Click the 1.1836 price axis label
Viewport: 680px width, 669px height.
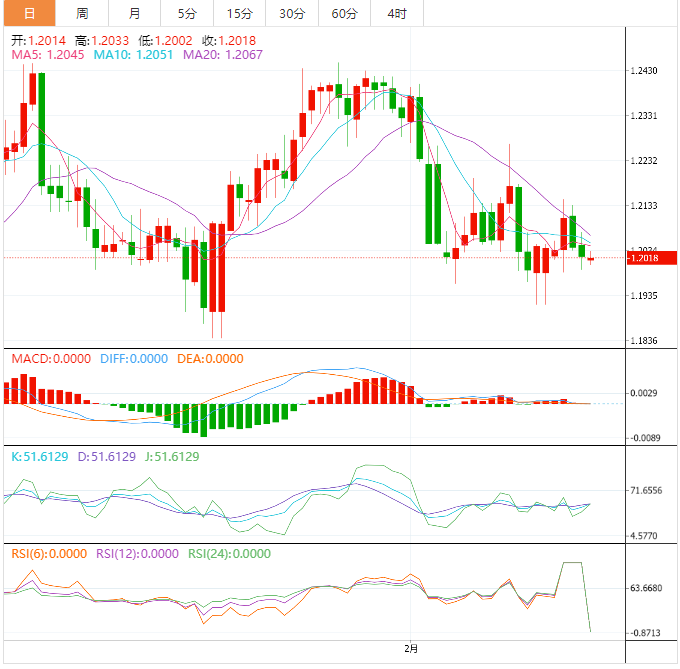pos(644,341)
